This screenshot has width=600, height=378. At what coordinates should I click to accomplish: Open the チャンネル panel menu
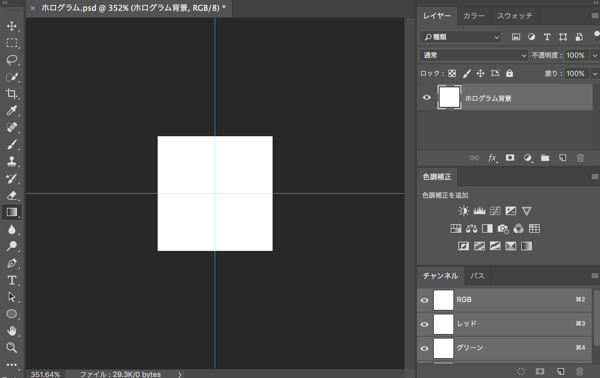coord(595,275)
